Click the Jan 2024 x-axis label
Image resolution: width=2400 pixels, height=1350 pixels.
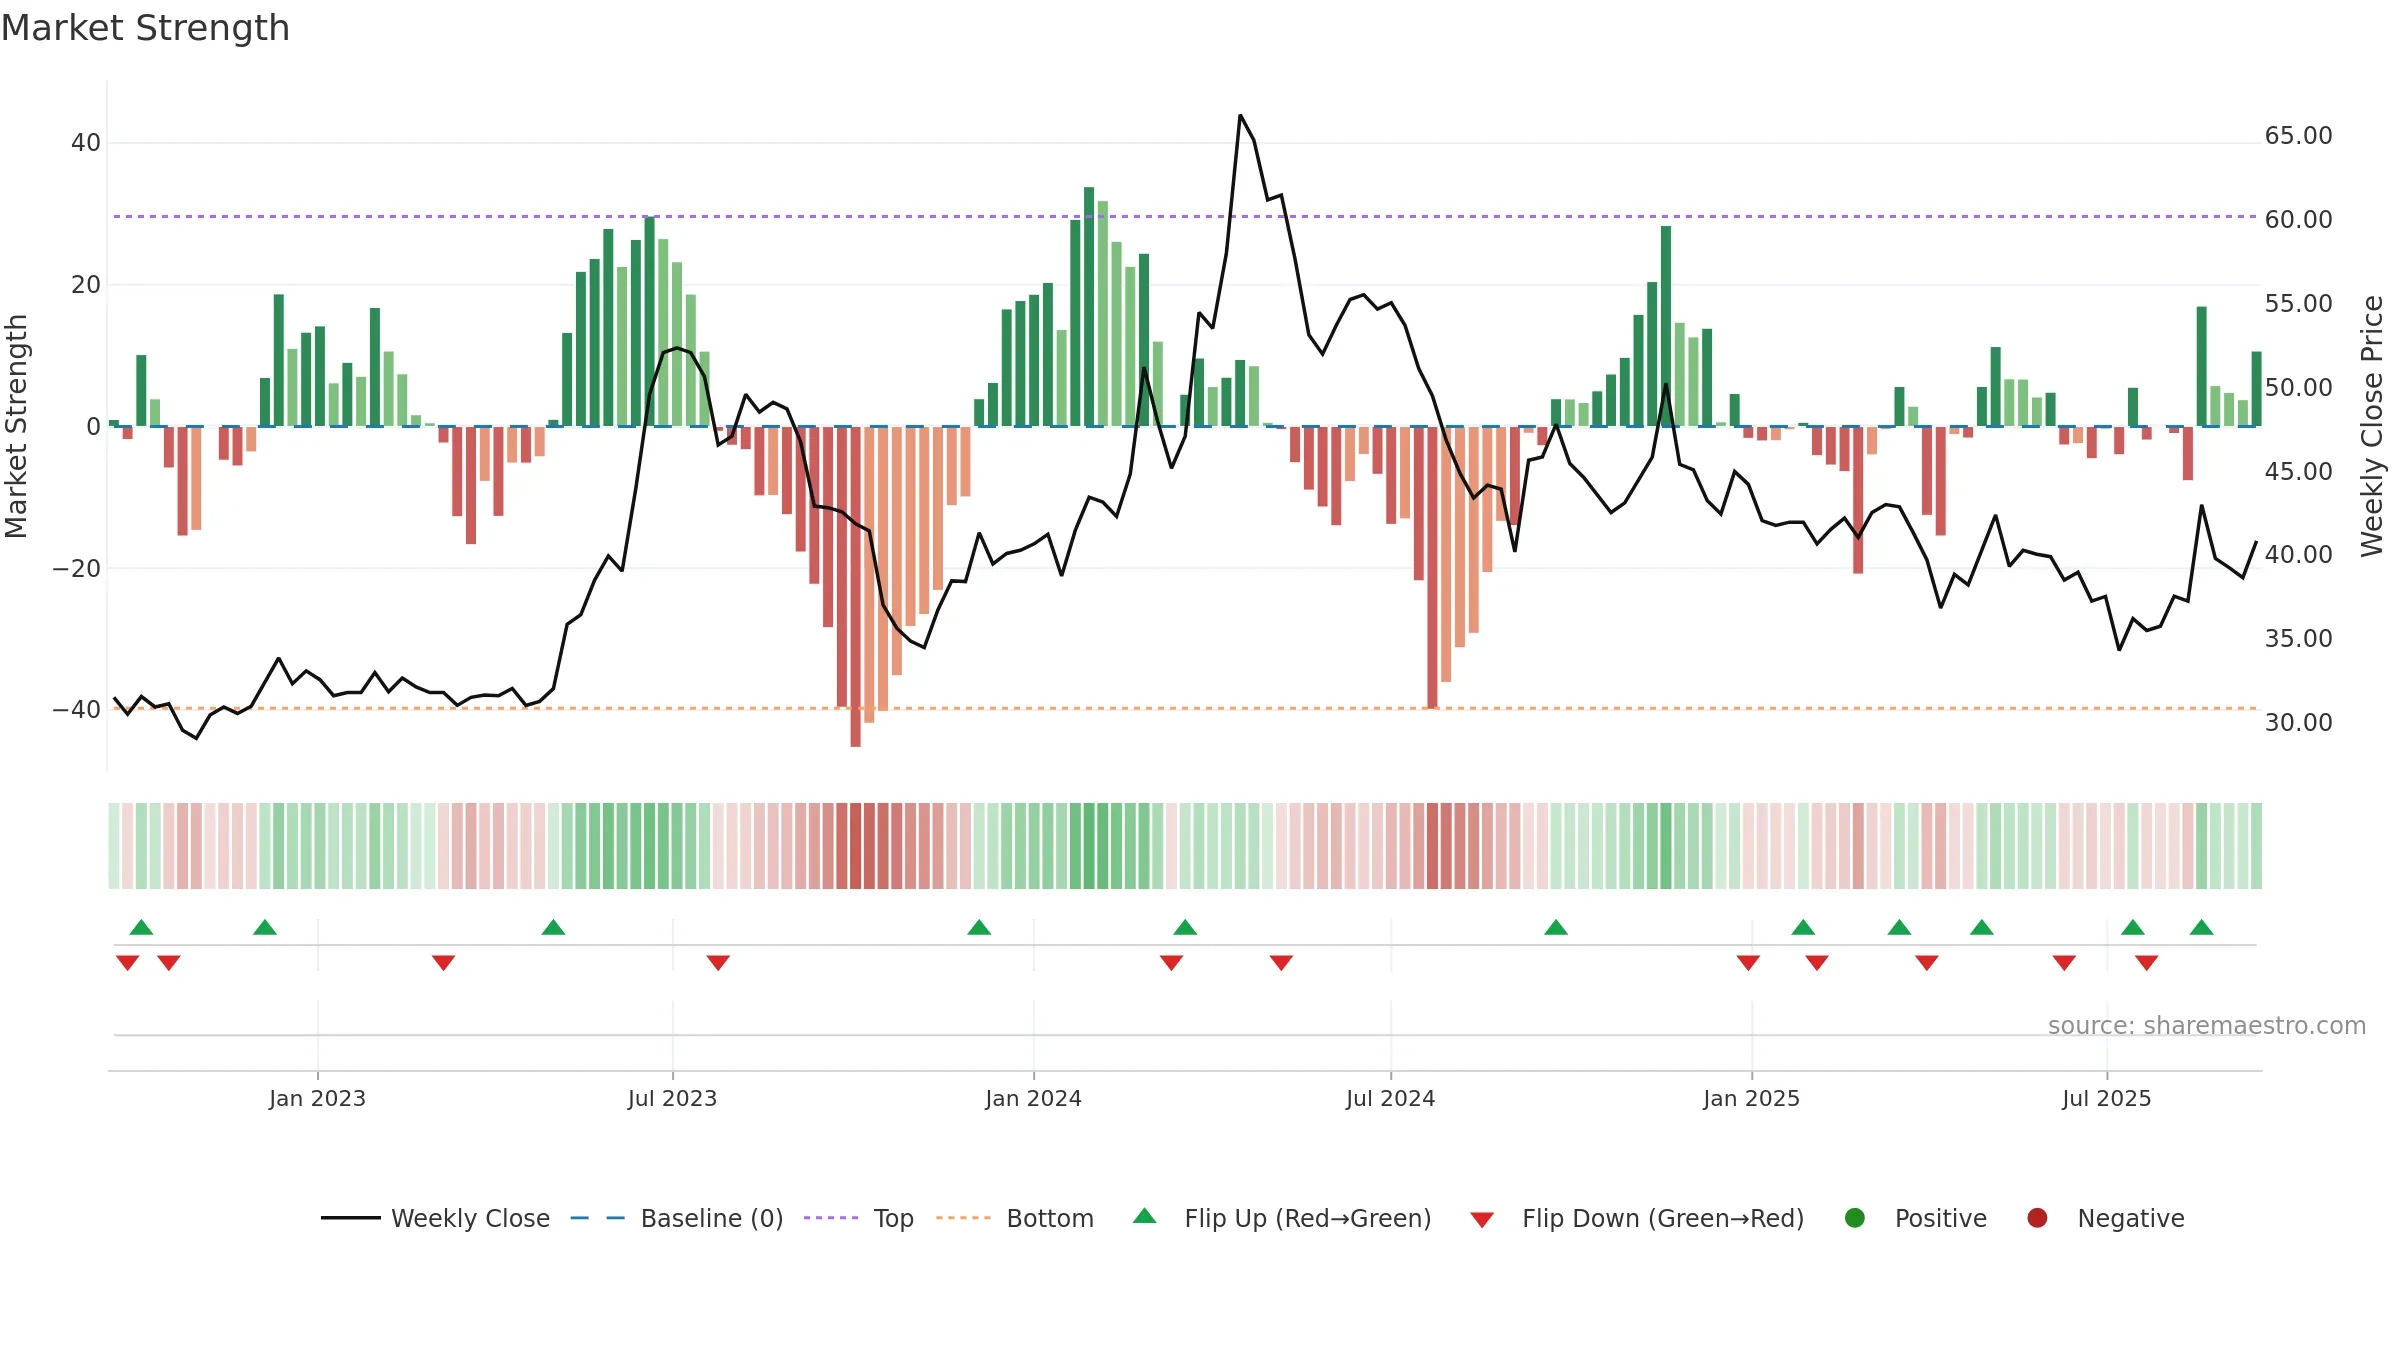[x=1033, y=1098]
